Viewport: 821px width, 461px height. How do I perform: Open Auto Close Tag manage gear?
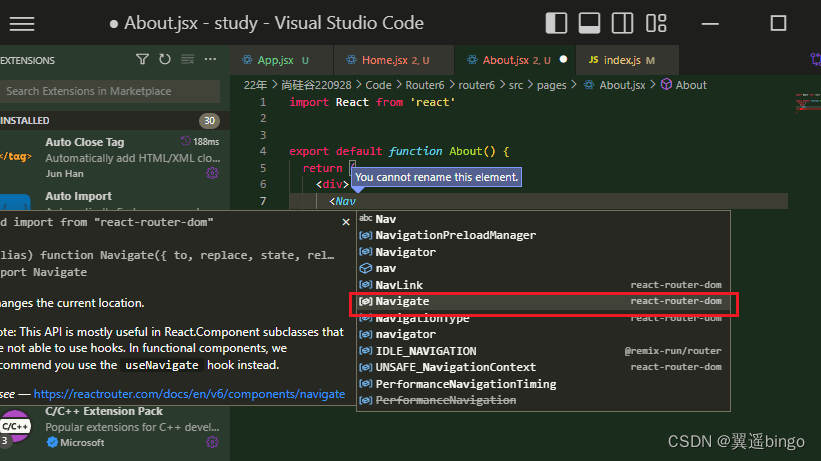[212, 173]
